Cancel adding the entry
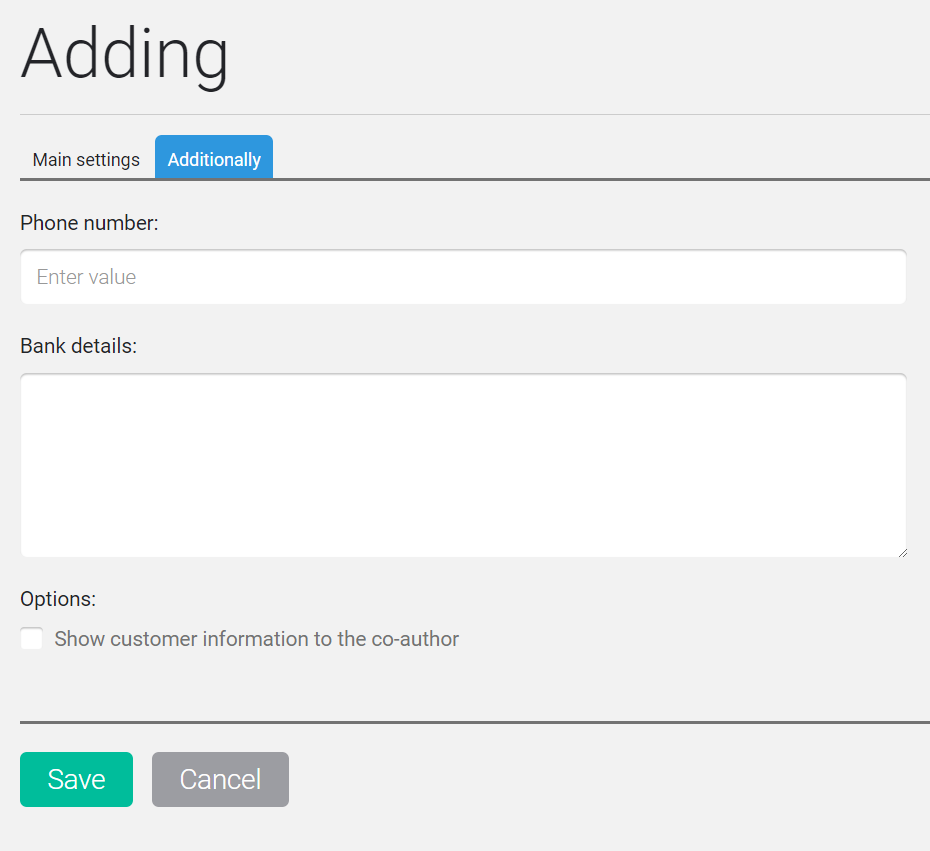 [x=220, y=779]
